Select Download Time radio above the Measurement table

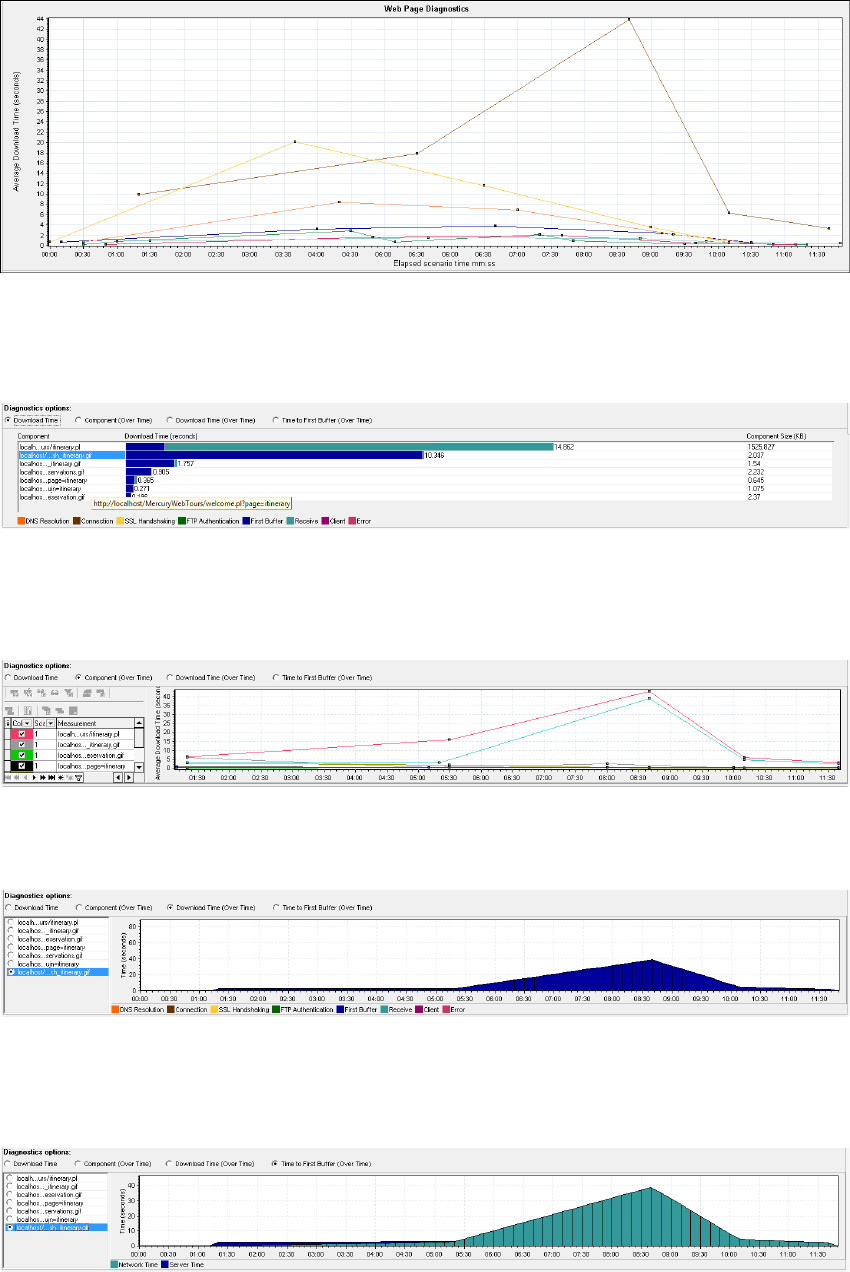pos(10,677)
